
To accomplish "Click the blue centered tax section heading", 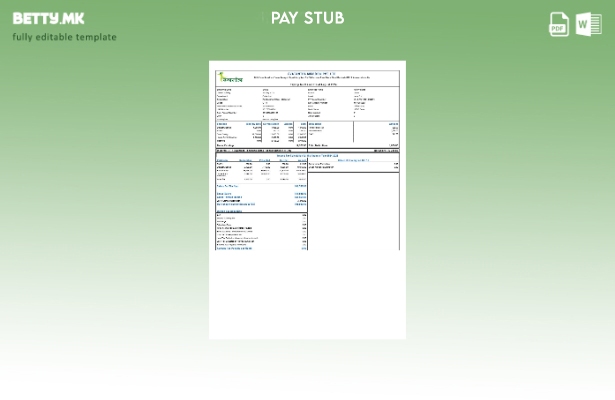I will pos(307,155).
